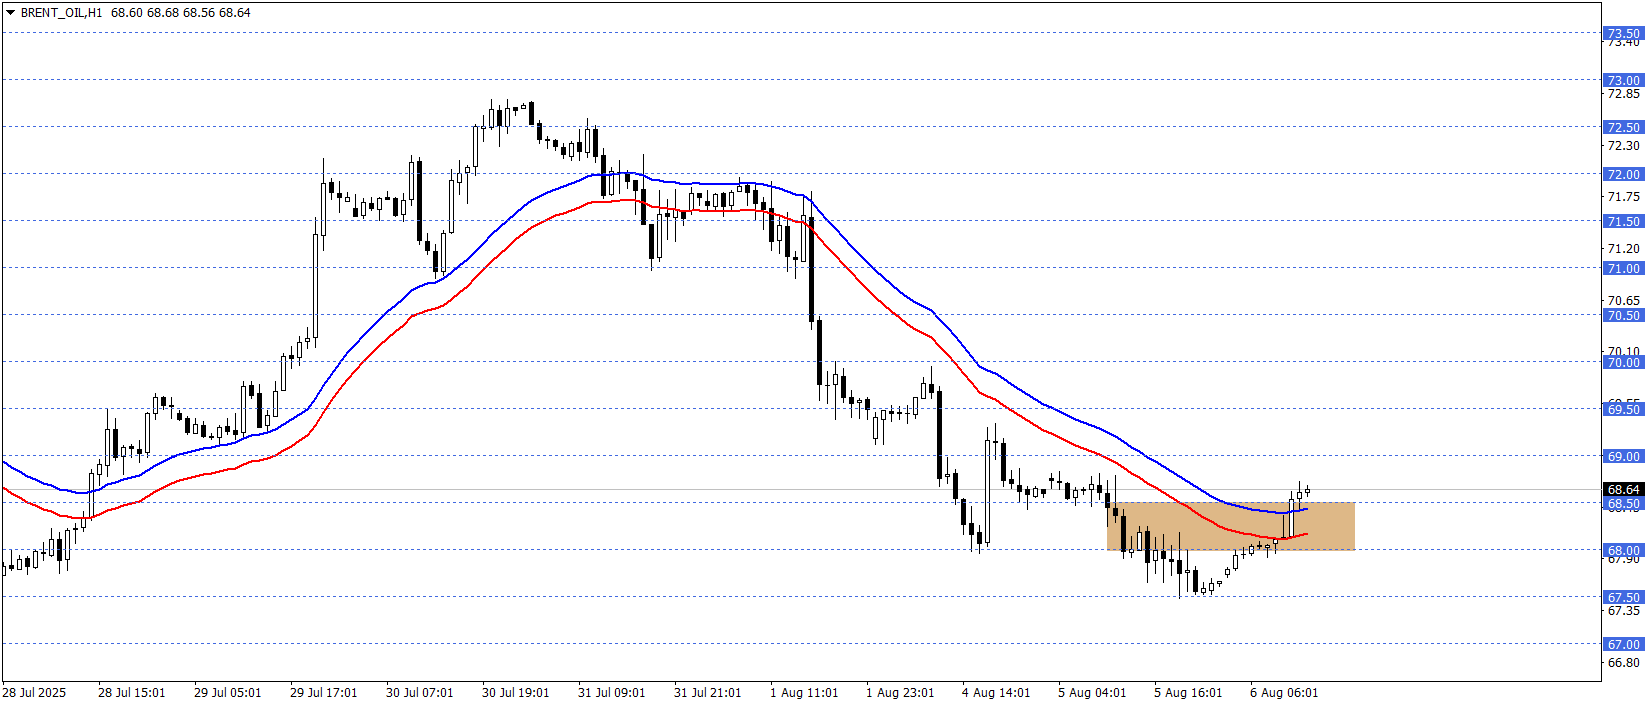Click the 70.50 horizontal line price label
Screen dimensions: 1651x705
tap(1624, 315)
